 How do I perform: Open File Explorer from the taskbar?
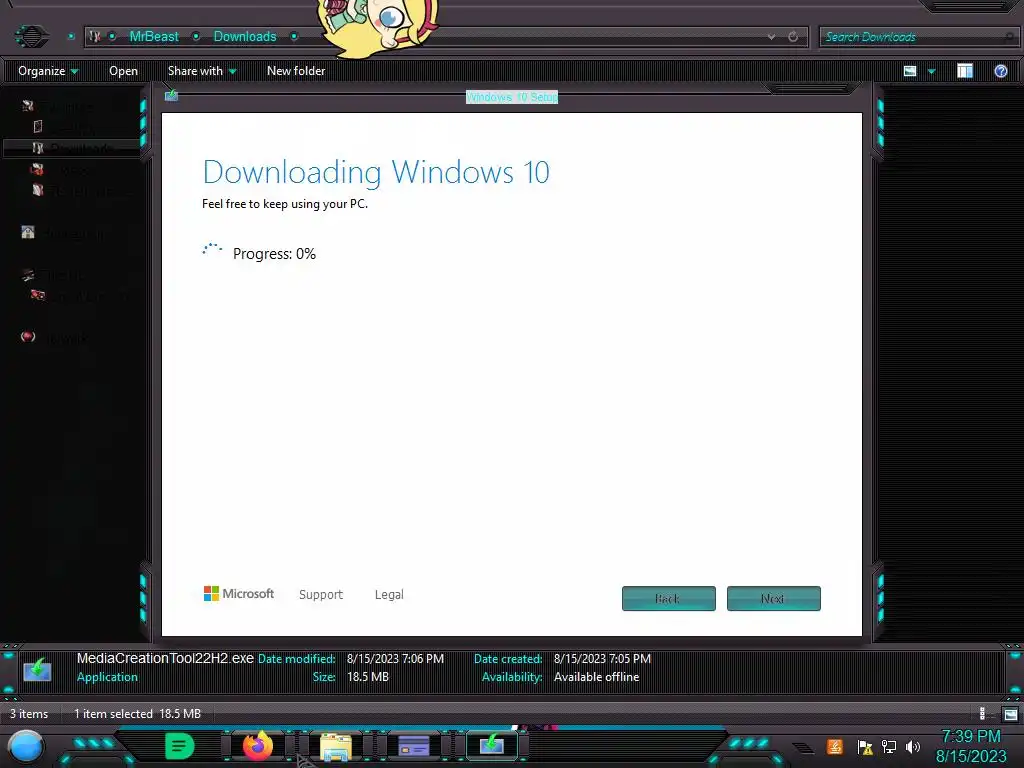point(336,747)
